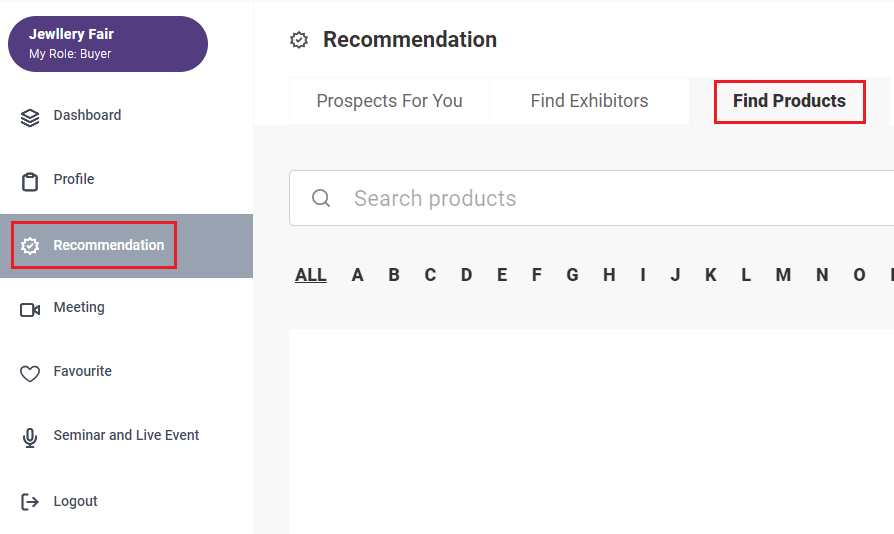The width and height of the screenshot is (894, 534).
Task: Open the Jewllery Fair role button
Action: click(108, 44)
